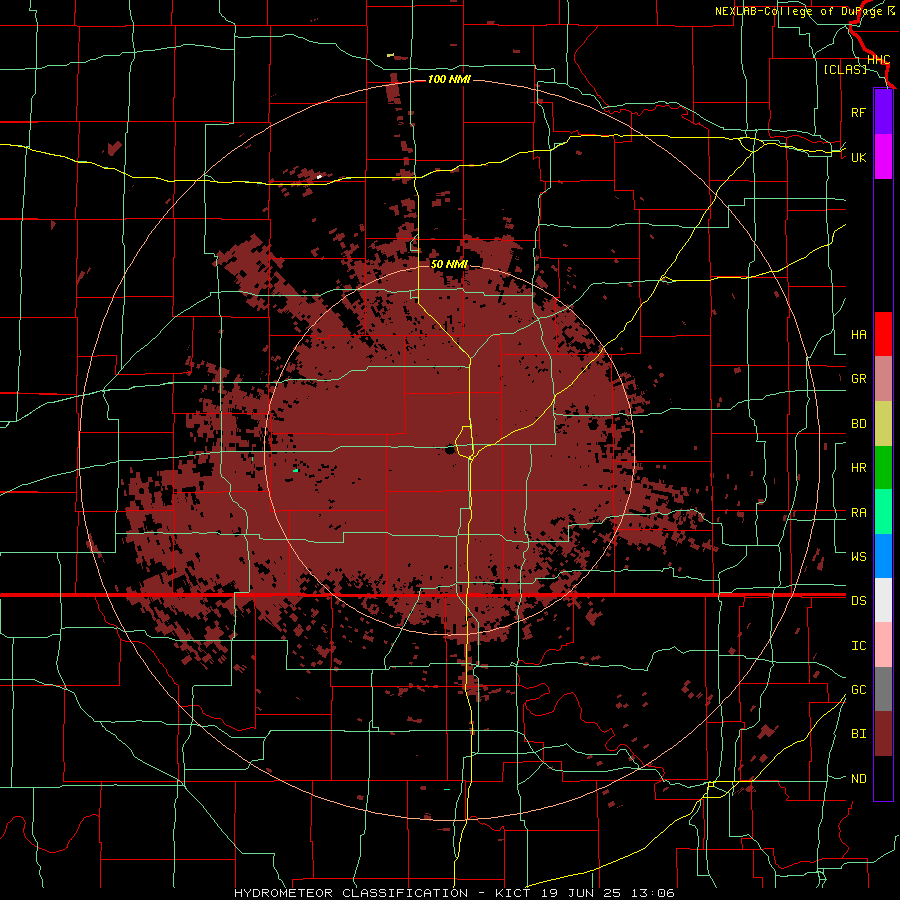Screen dimensions: 900x900
Task: Click the BI dark red legend swatch
Action: [x=883, y=734]
